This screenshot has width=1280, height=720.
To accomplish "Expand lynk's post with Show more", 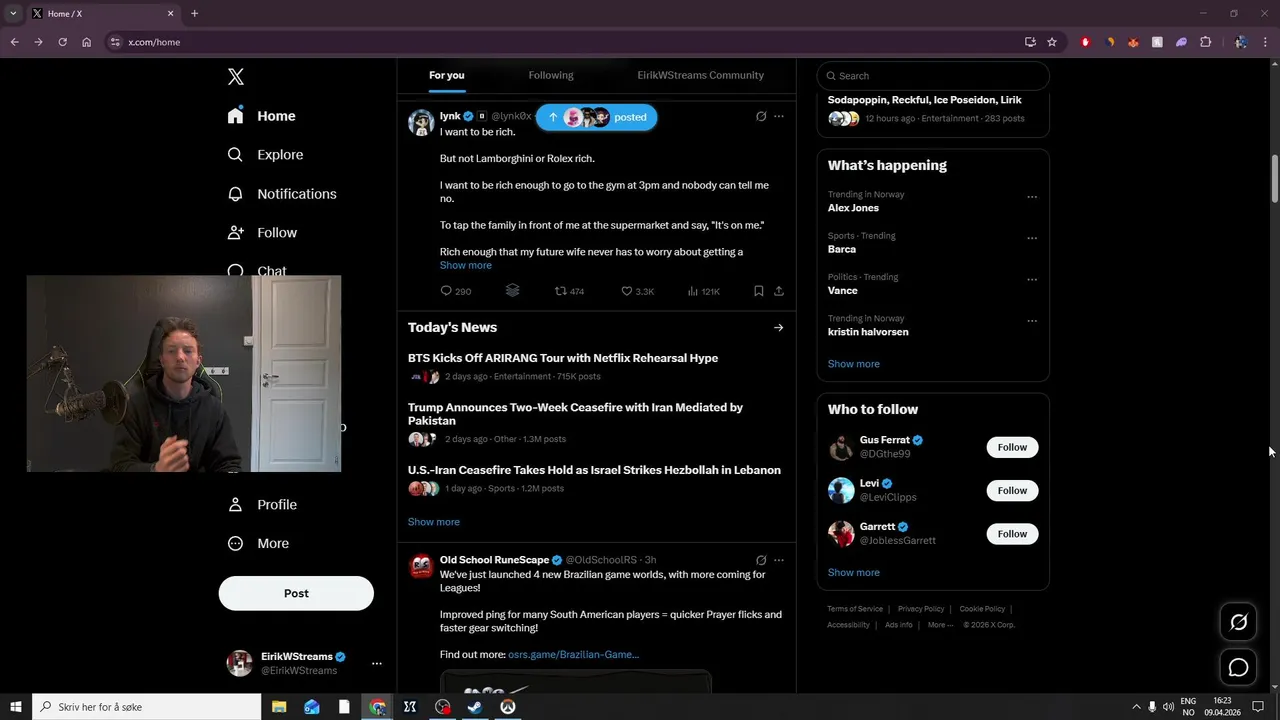I will 465,265.
